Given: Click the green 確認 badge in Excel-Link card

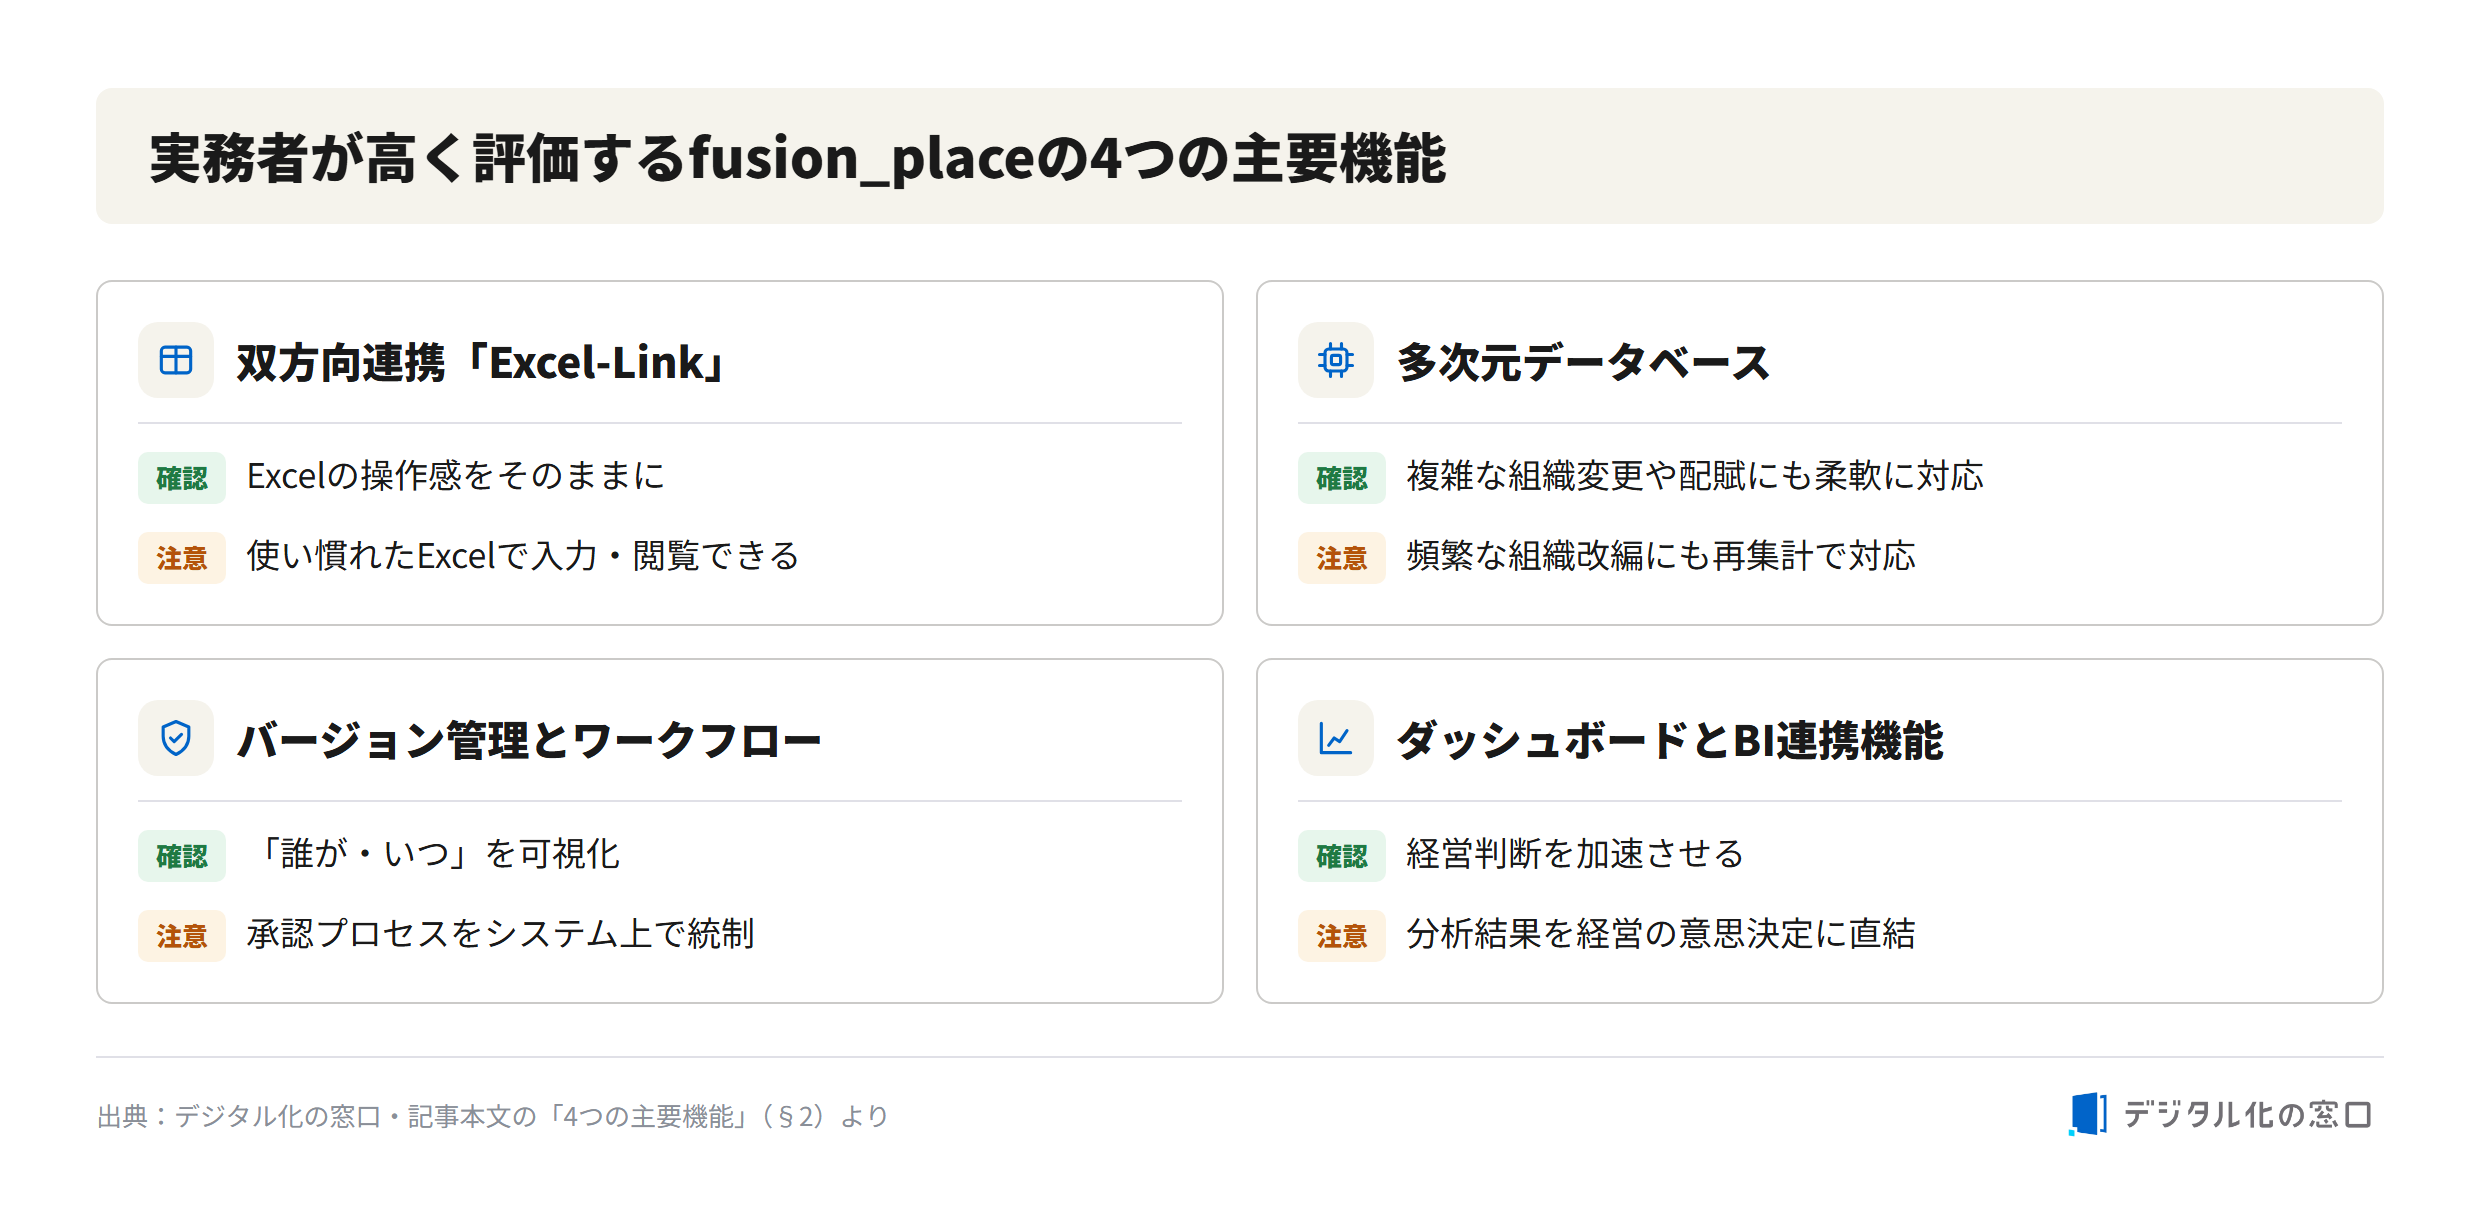Looking at the screenshot, I should point(182,478).
